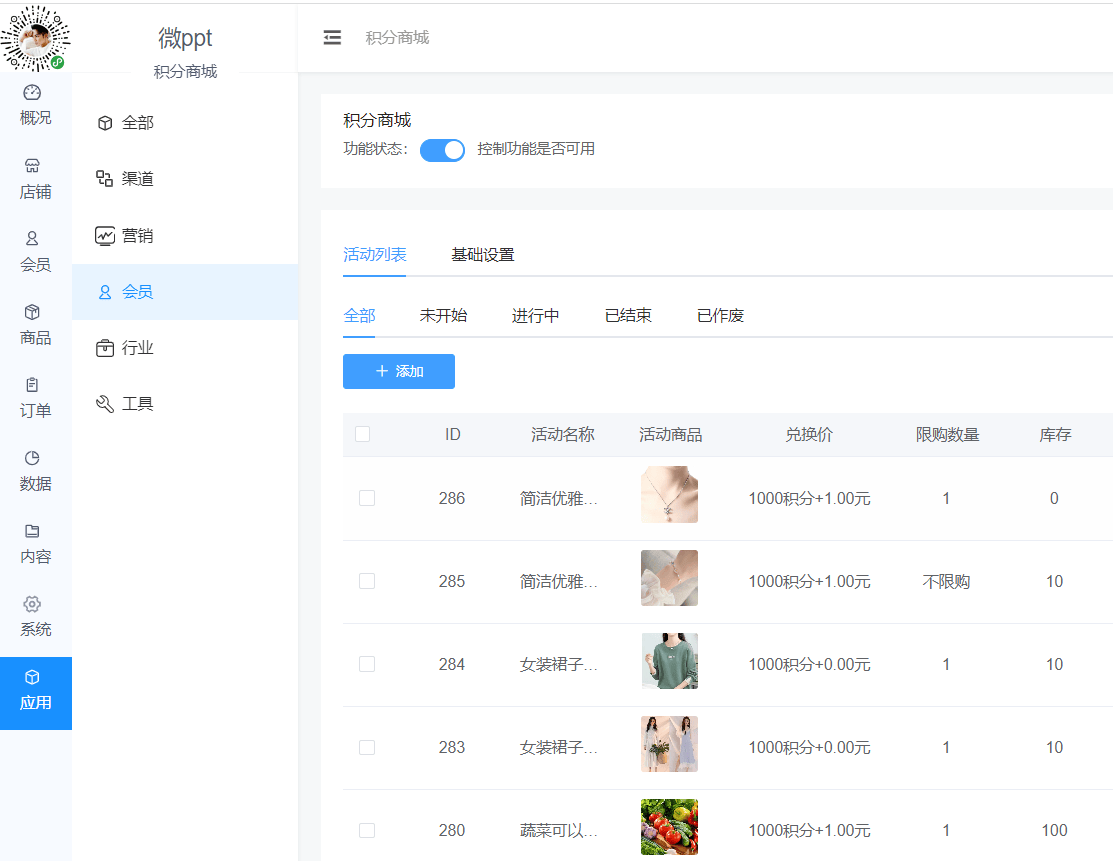
Task: Select 渠道 in the app category menu
Action: [137, 179]
